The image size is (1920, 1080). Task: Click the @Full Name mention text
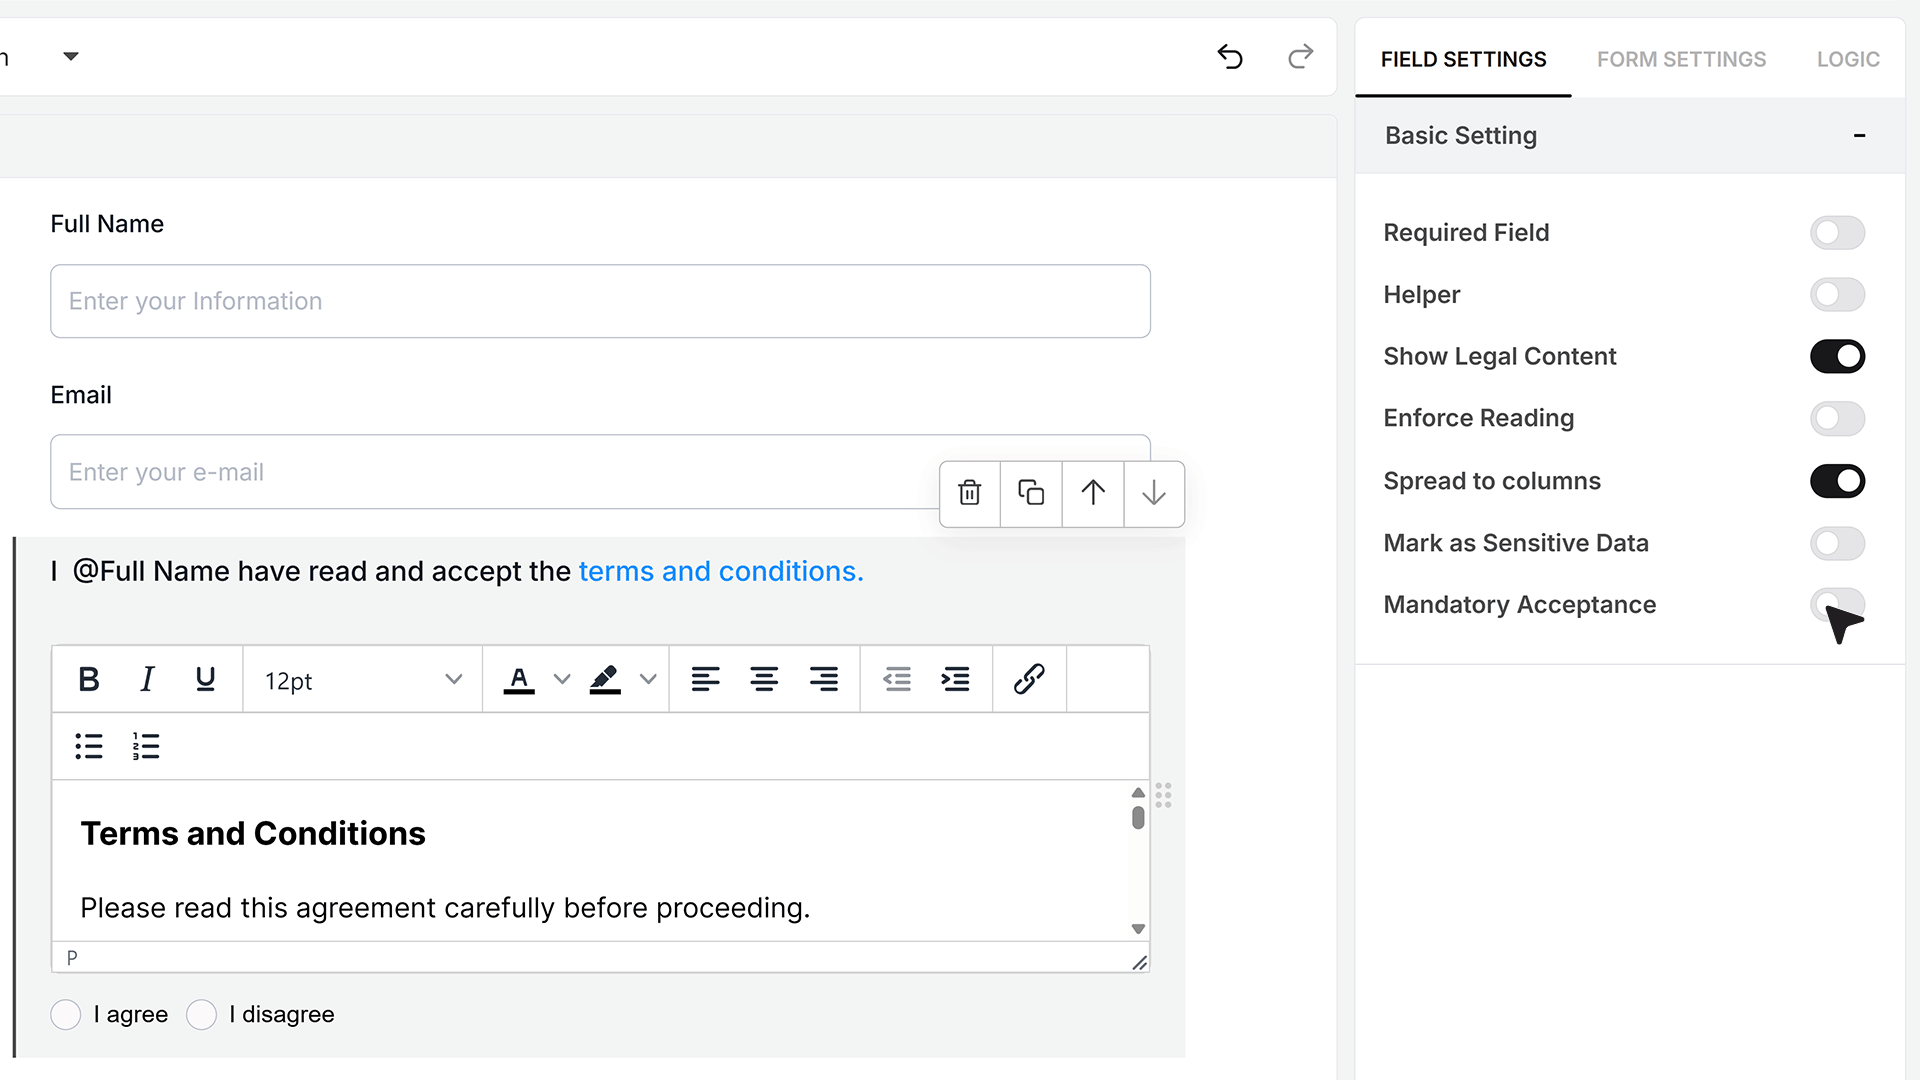(151, 571)
